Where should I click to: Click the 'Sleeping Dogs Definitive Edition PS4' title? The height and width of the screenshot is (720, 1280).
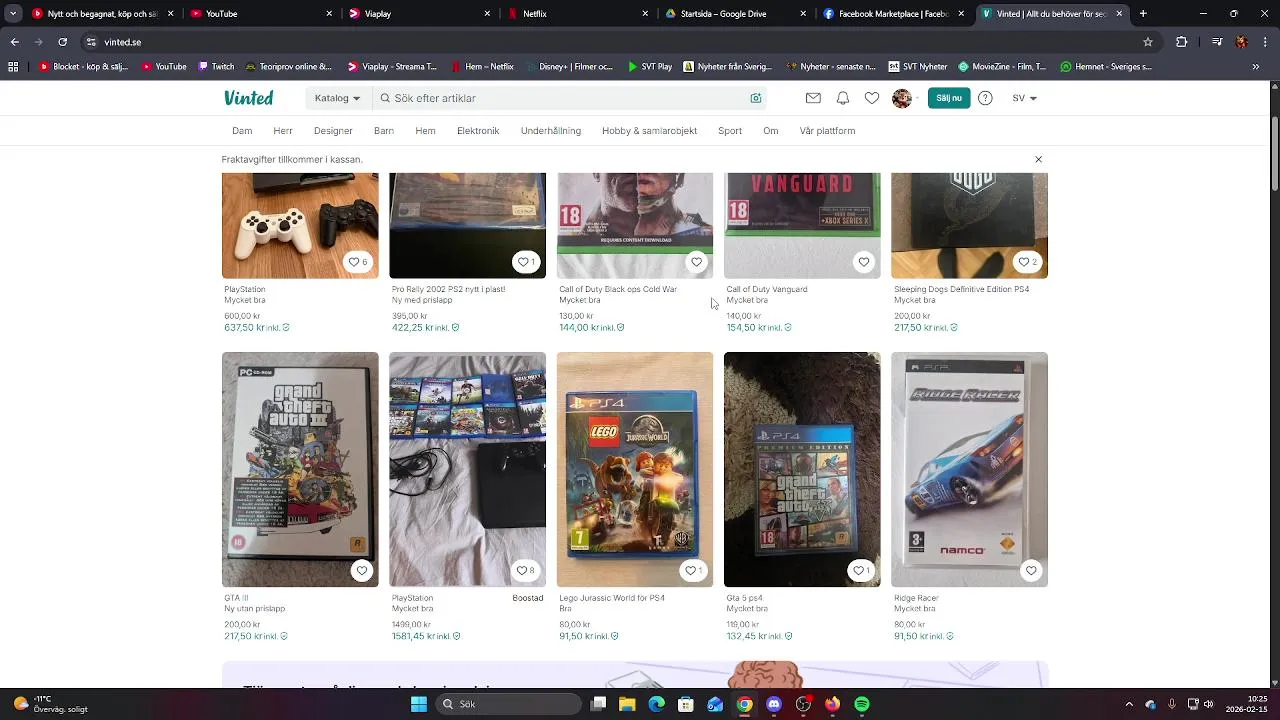pyautogui.click(x=961, y=289)
